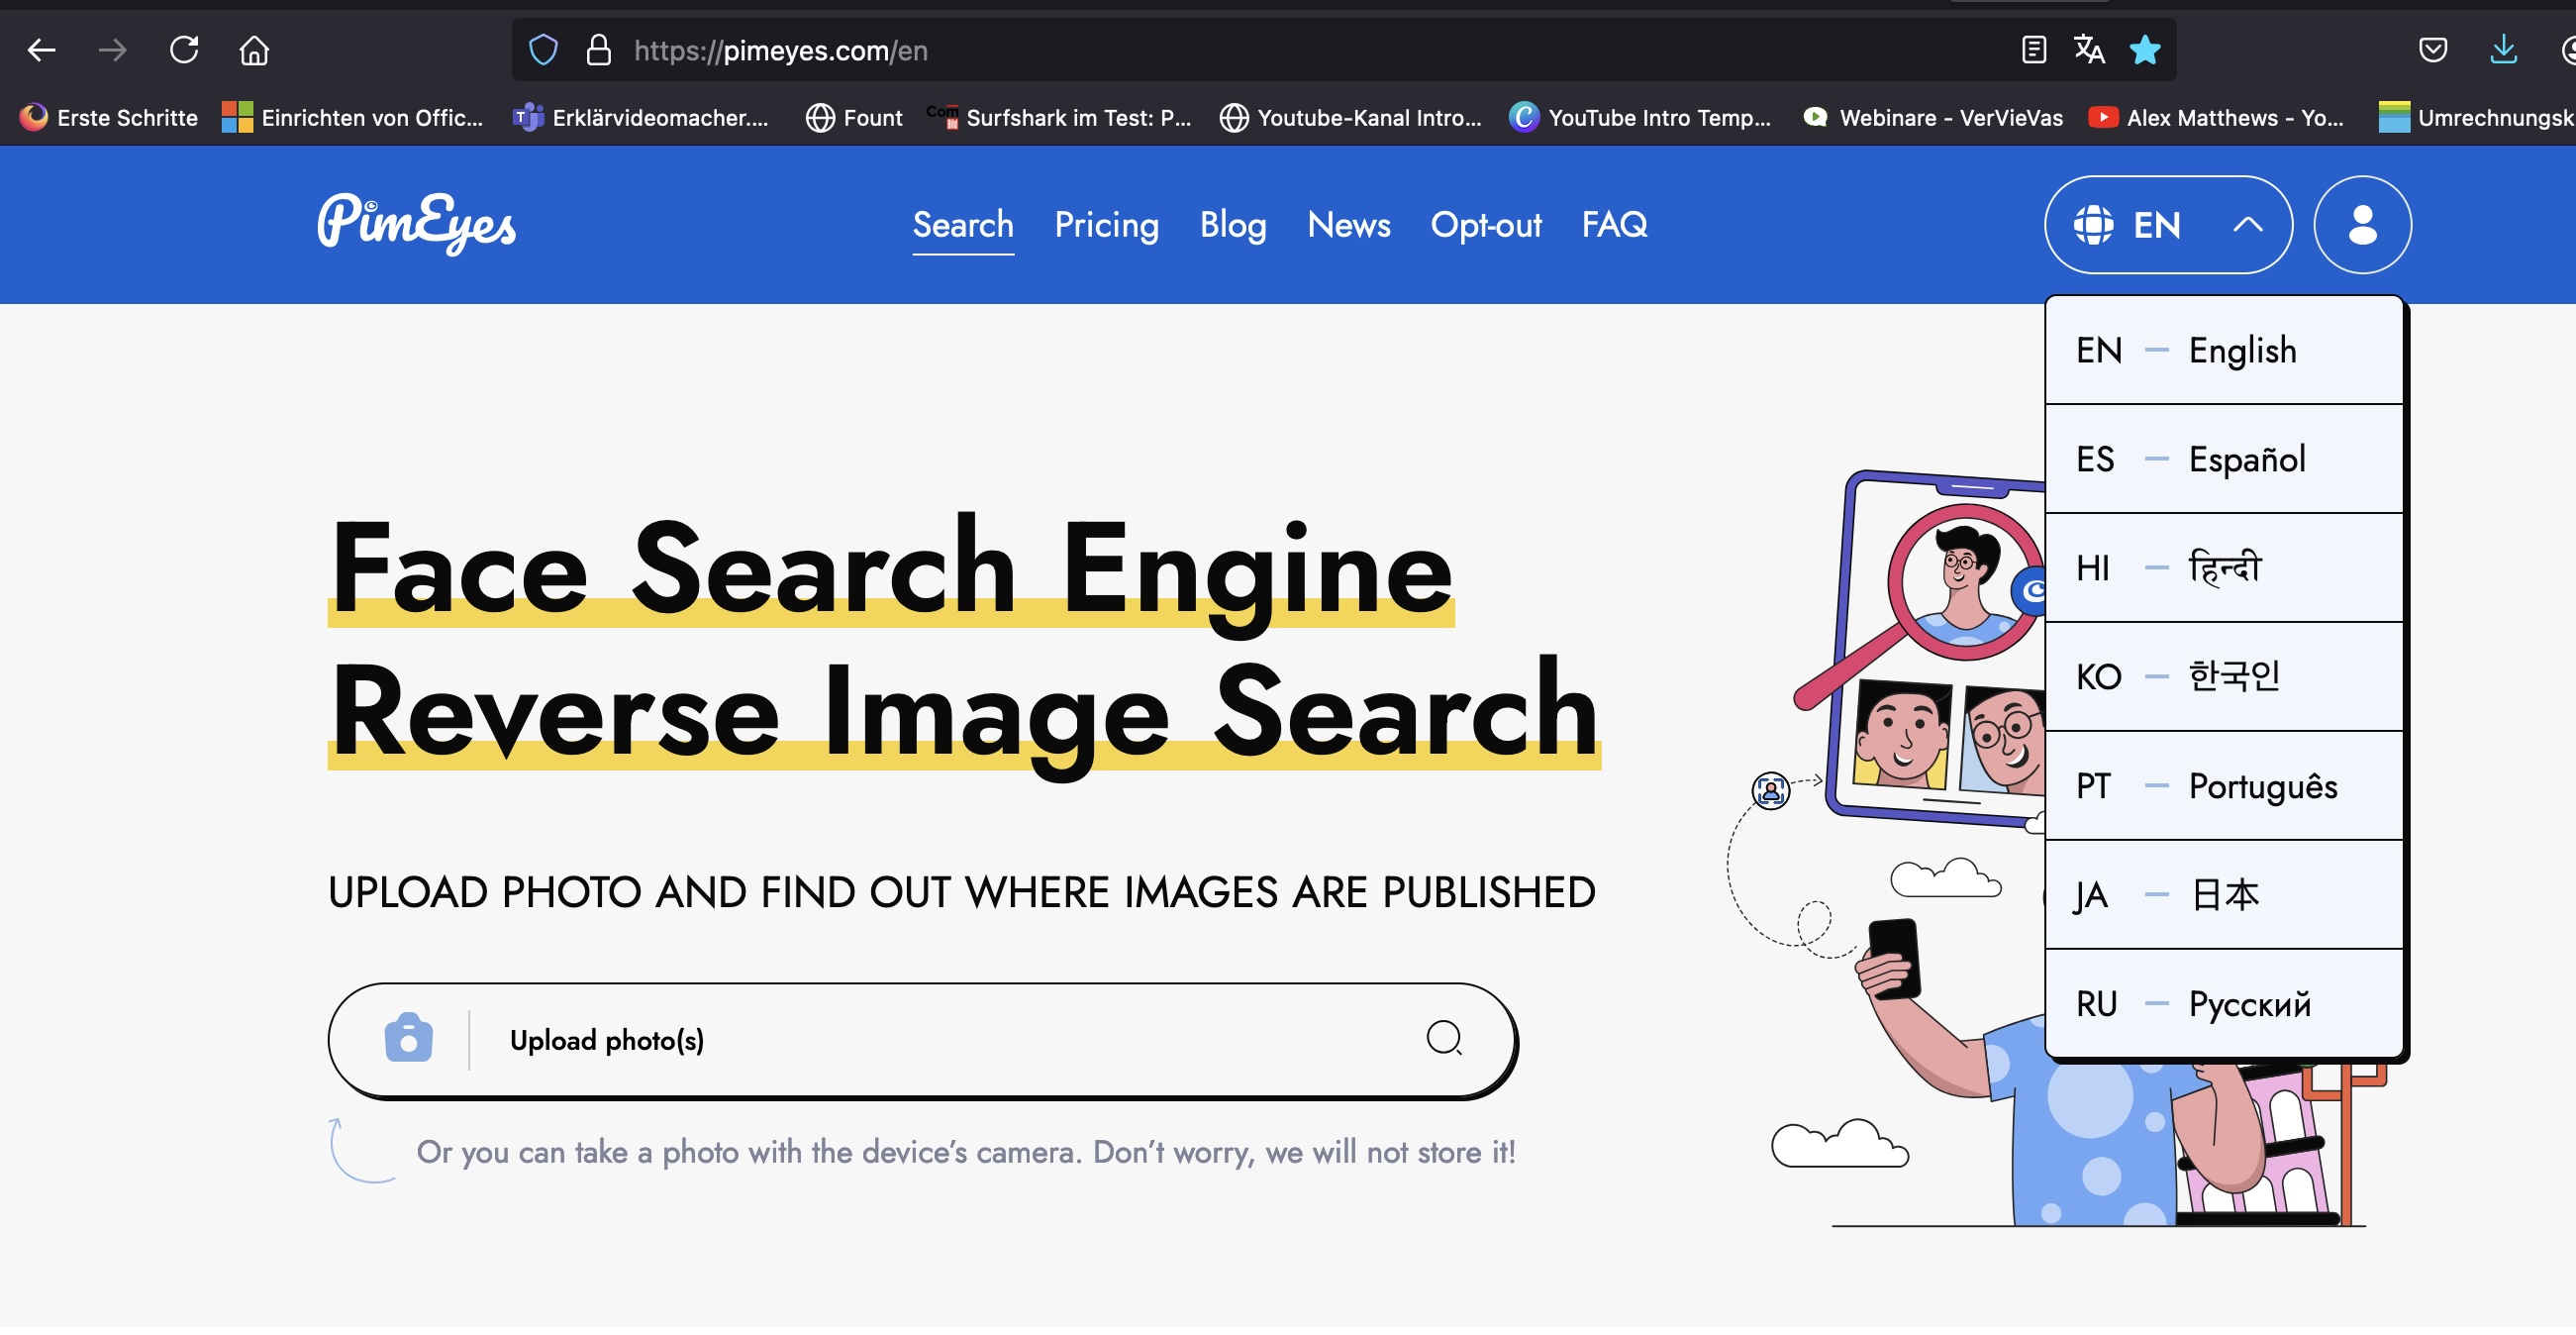Choose Hindi (HI) language option

tap(2224, 569)
